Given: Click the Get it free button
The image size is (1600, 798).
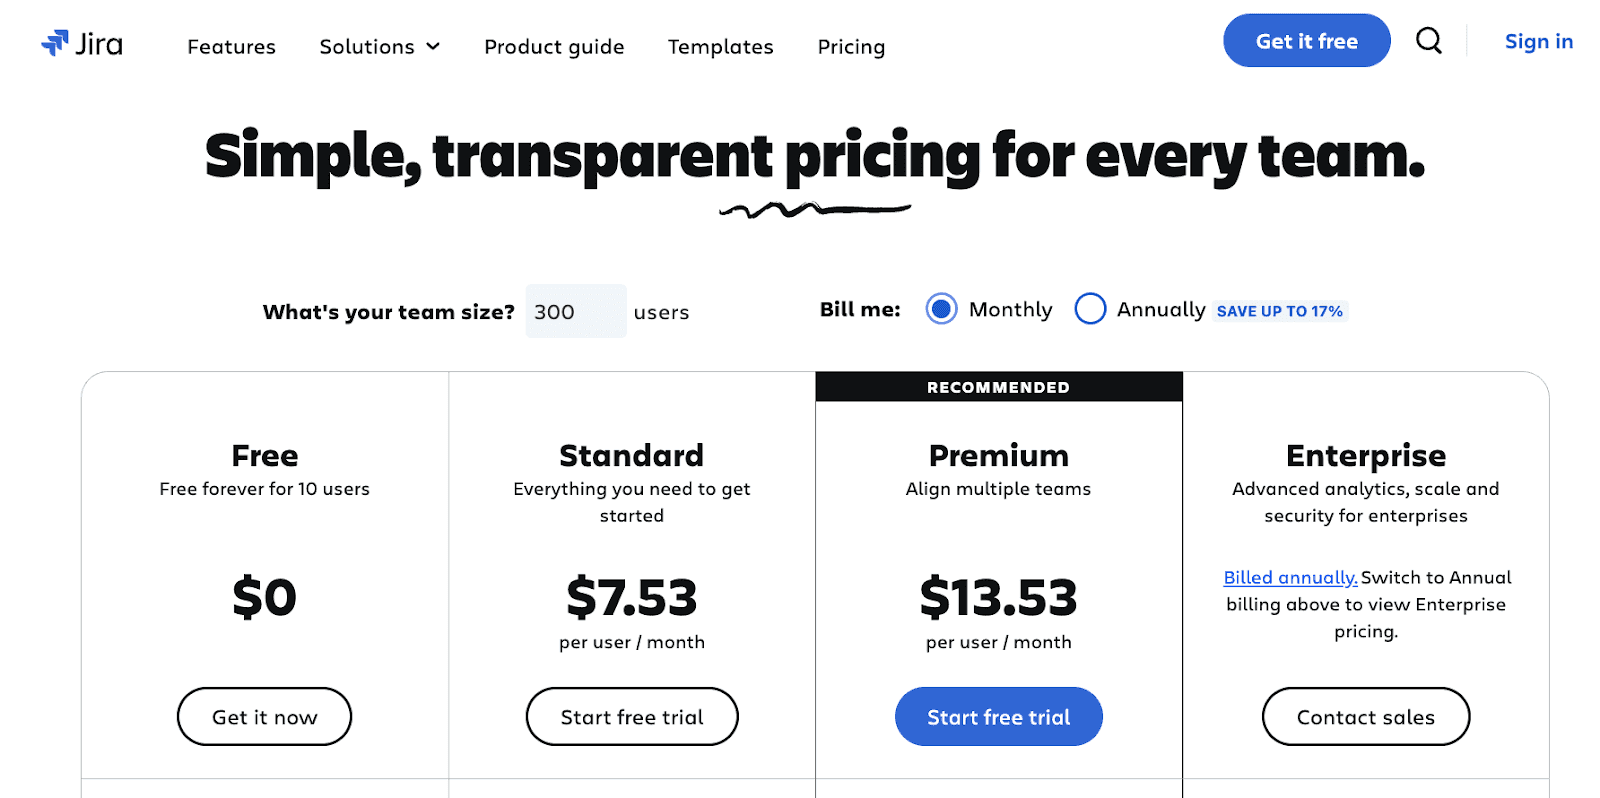Looking at the screenshot, I should [x=1306, y=41].
